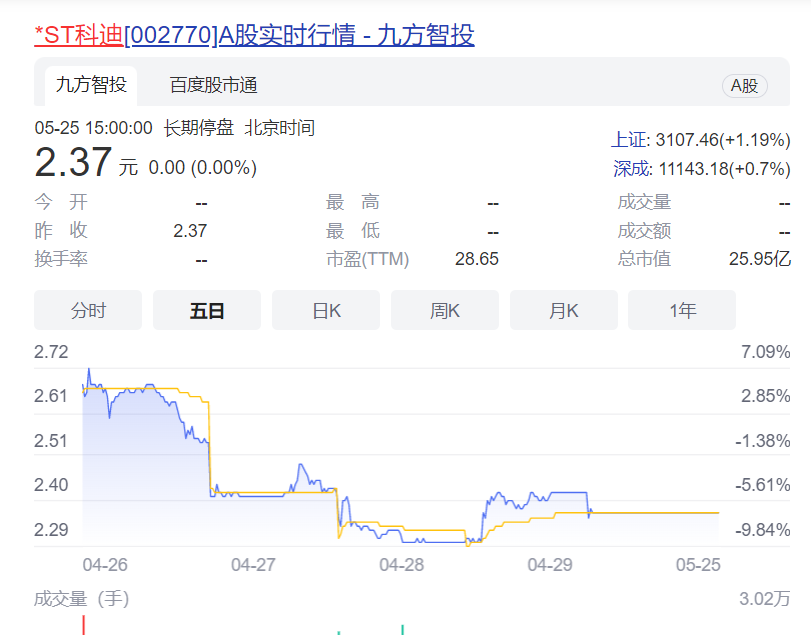Open the 深成 index quote
The width and height of the screenshot is (811, 635).
(700, 169)
